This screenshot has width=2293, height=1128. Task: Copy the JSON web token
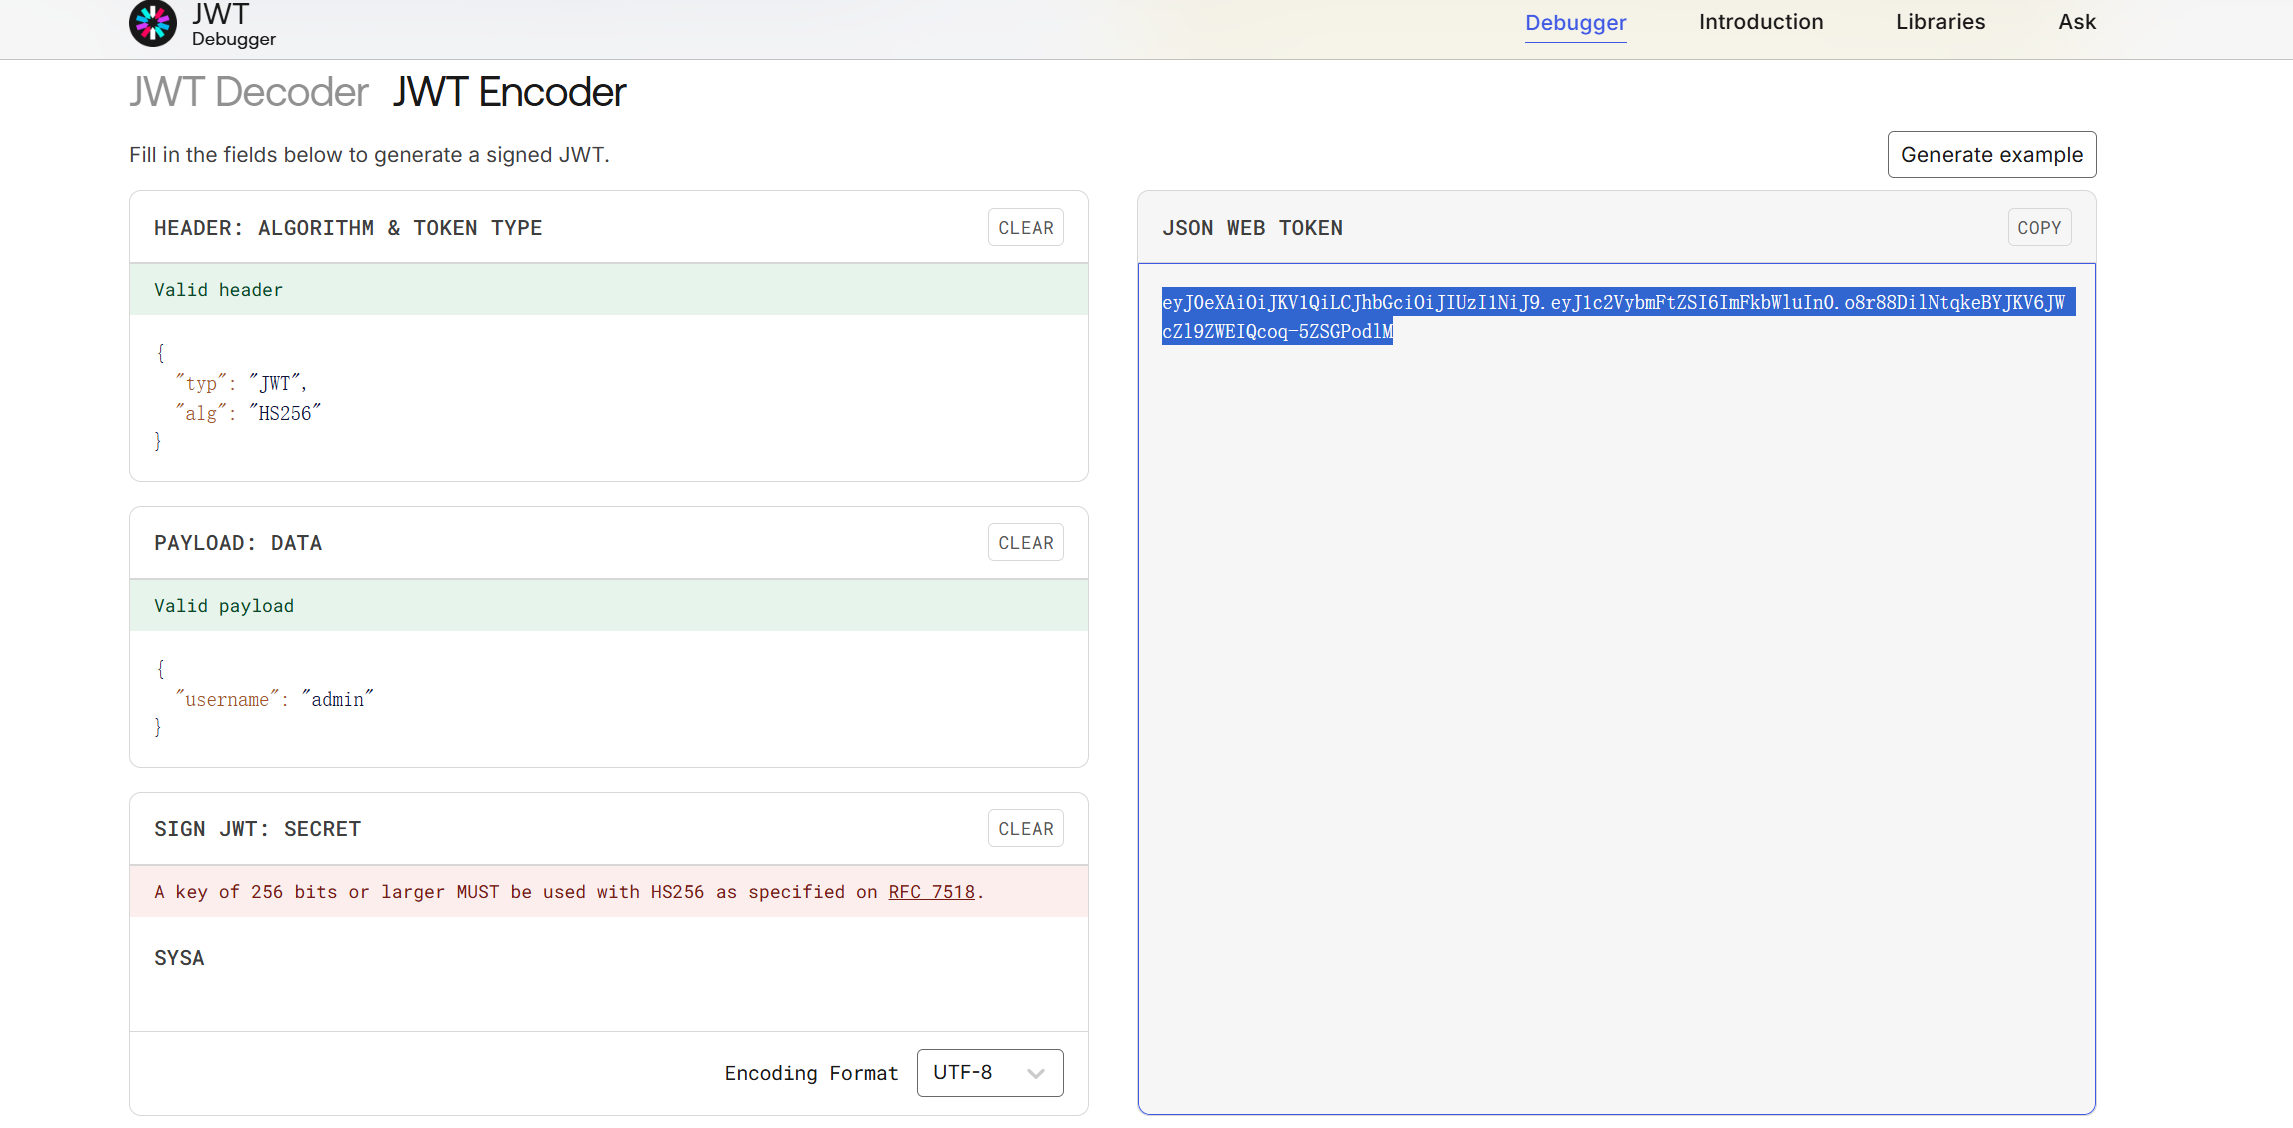(x=2038, y=228)
